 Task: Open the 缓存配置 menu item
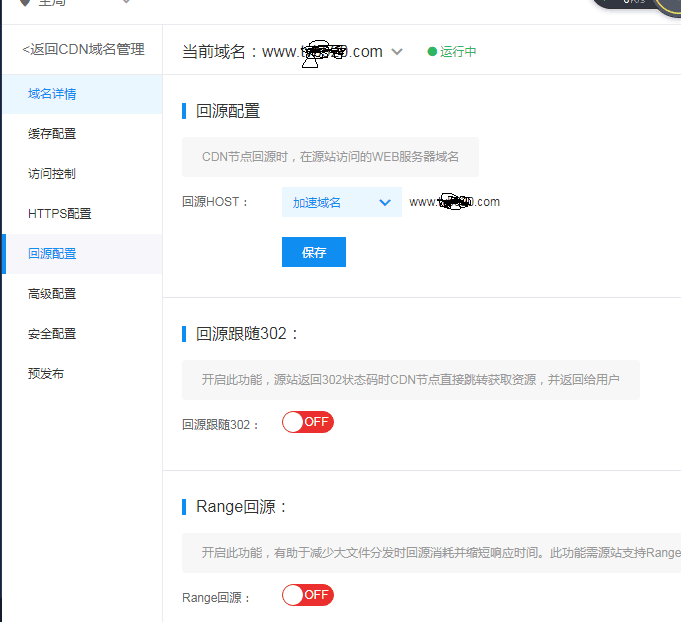click(x=83, y=134)
